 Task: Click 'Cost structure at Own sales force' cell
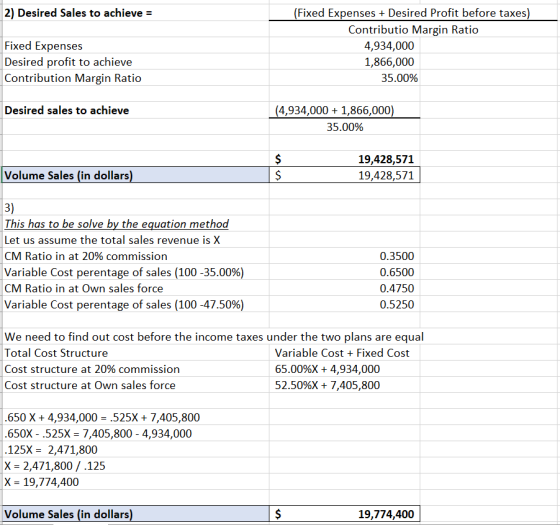tap(136, 385)
